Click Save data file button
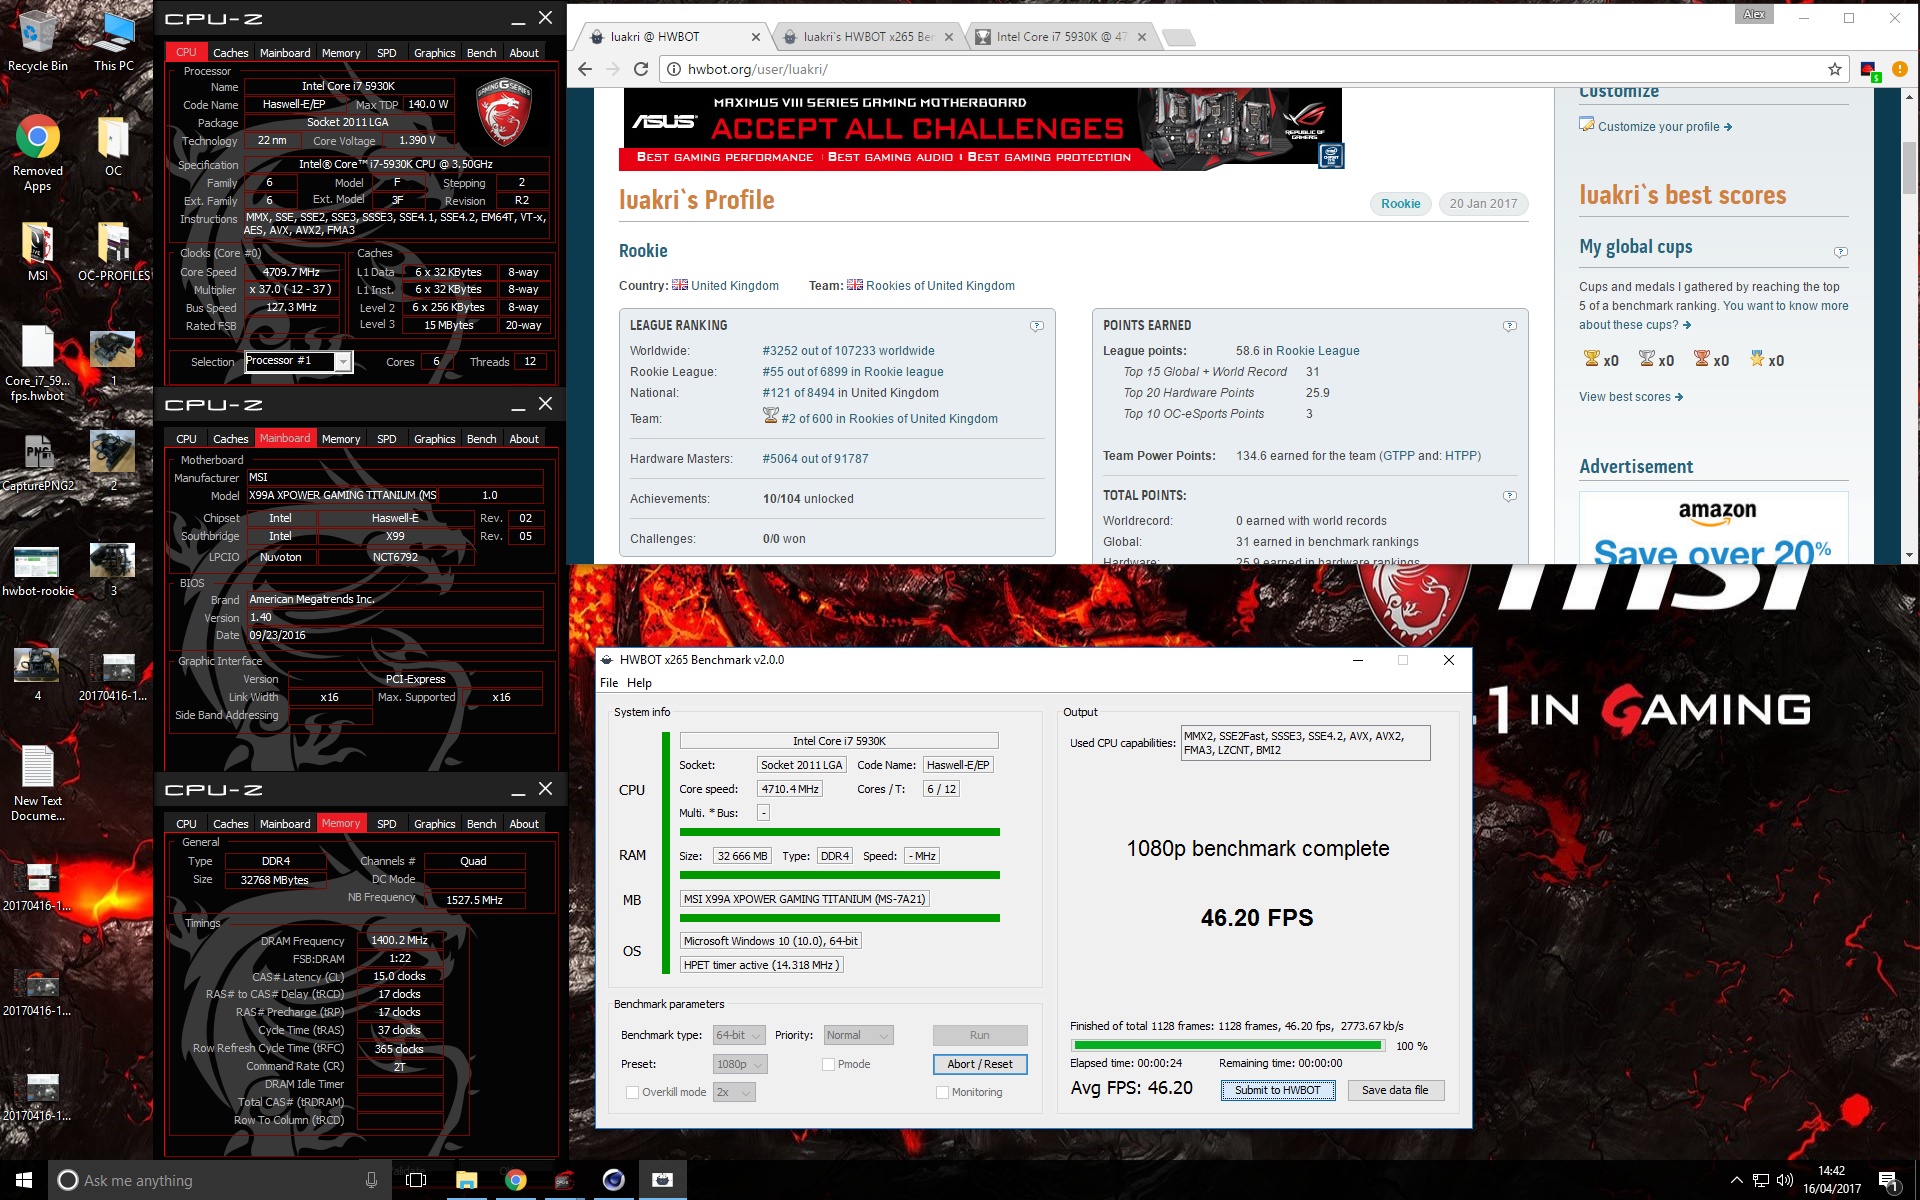Screen dimensions: 1920x1200 pyautogui.click(x=1395, y=1090)
